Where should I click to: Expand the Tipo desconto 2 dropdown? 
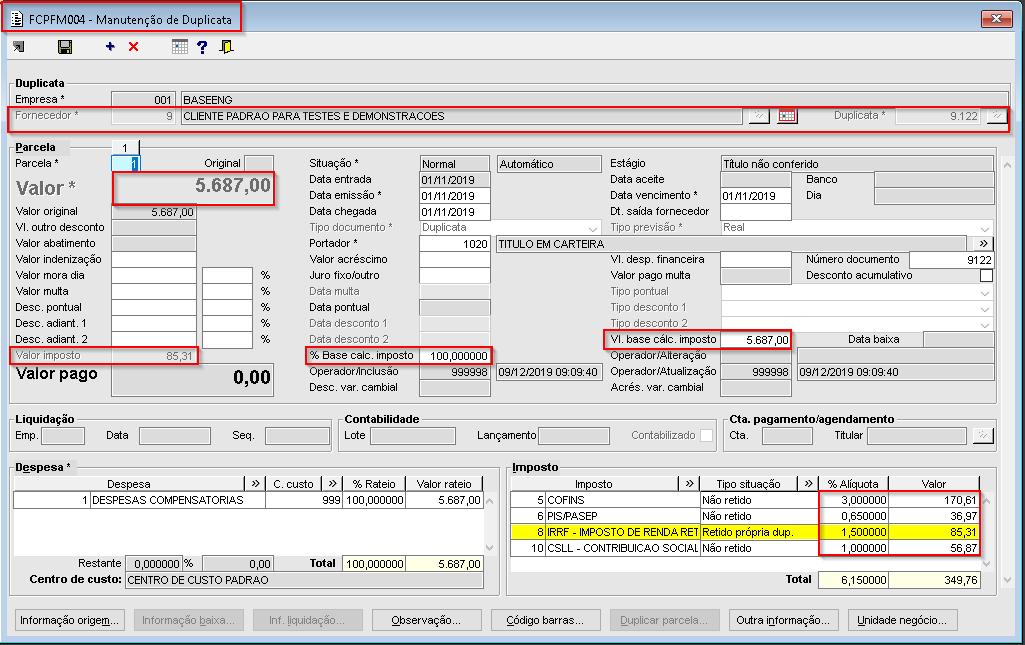pyautogui.click(x=984, y=324)
